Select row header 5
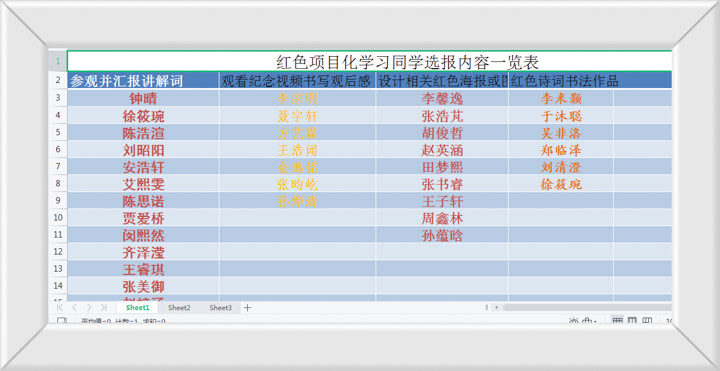 click(x=58, y=132)
